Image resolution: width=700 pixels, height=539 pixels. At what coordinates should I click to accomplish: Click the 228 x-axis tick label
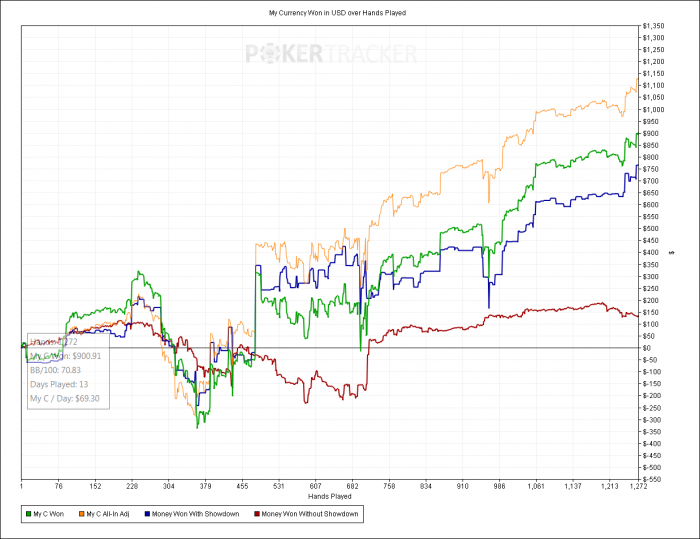(132, 486)
